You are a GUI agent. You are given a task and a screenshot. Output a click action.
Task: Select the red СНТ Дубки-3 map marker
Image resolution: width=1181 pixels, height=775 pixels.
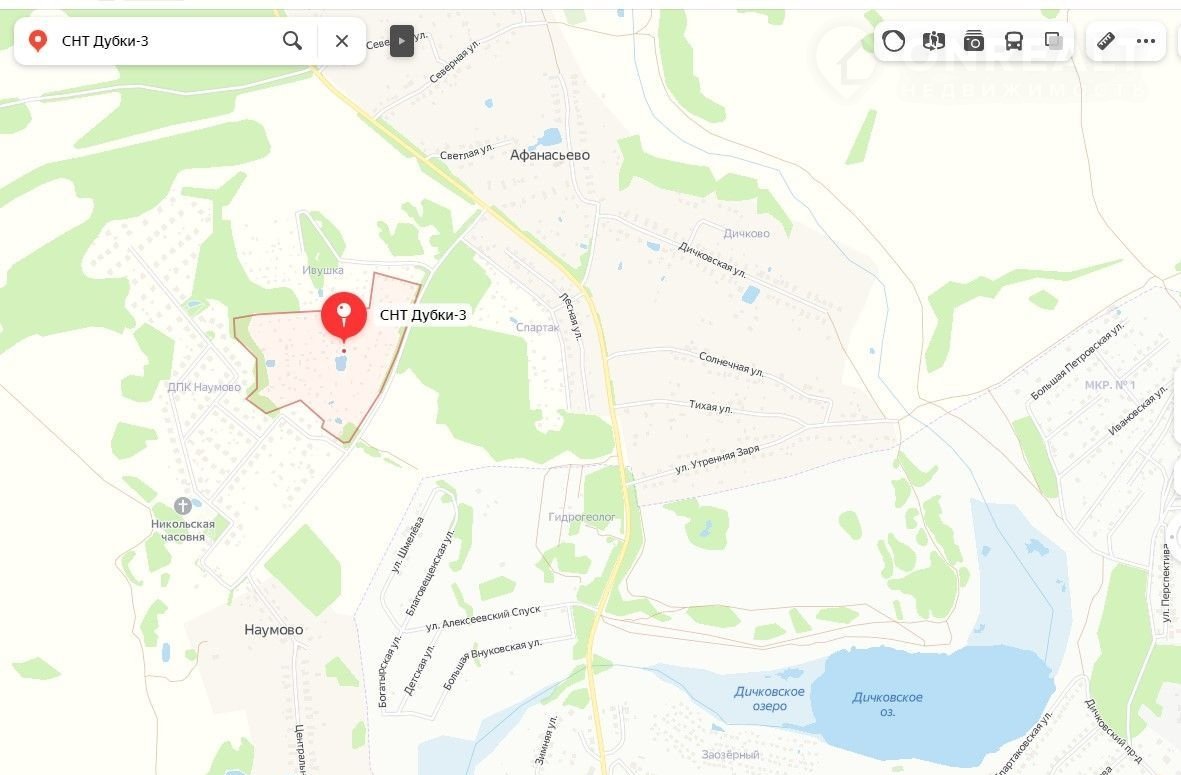[344, 316]
